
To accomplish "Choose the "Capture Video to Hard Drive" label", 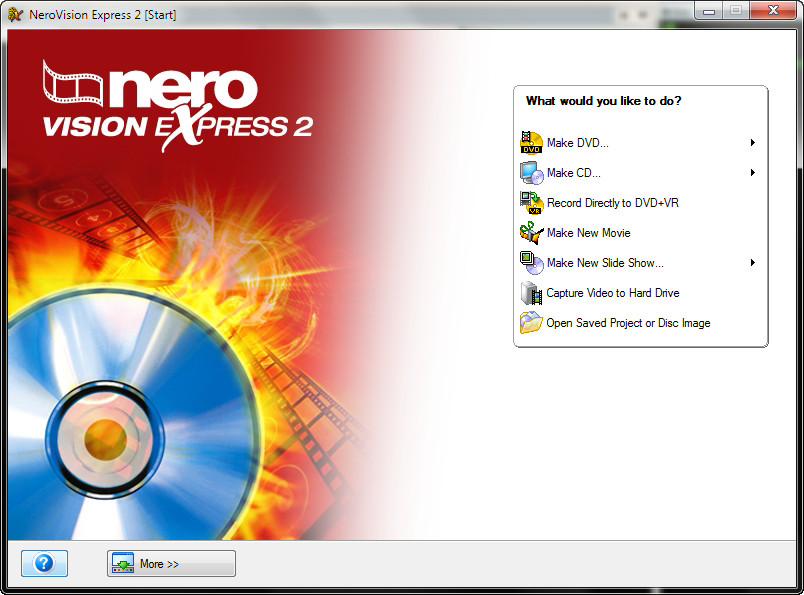I will click(x=612, y=293).
